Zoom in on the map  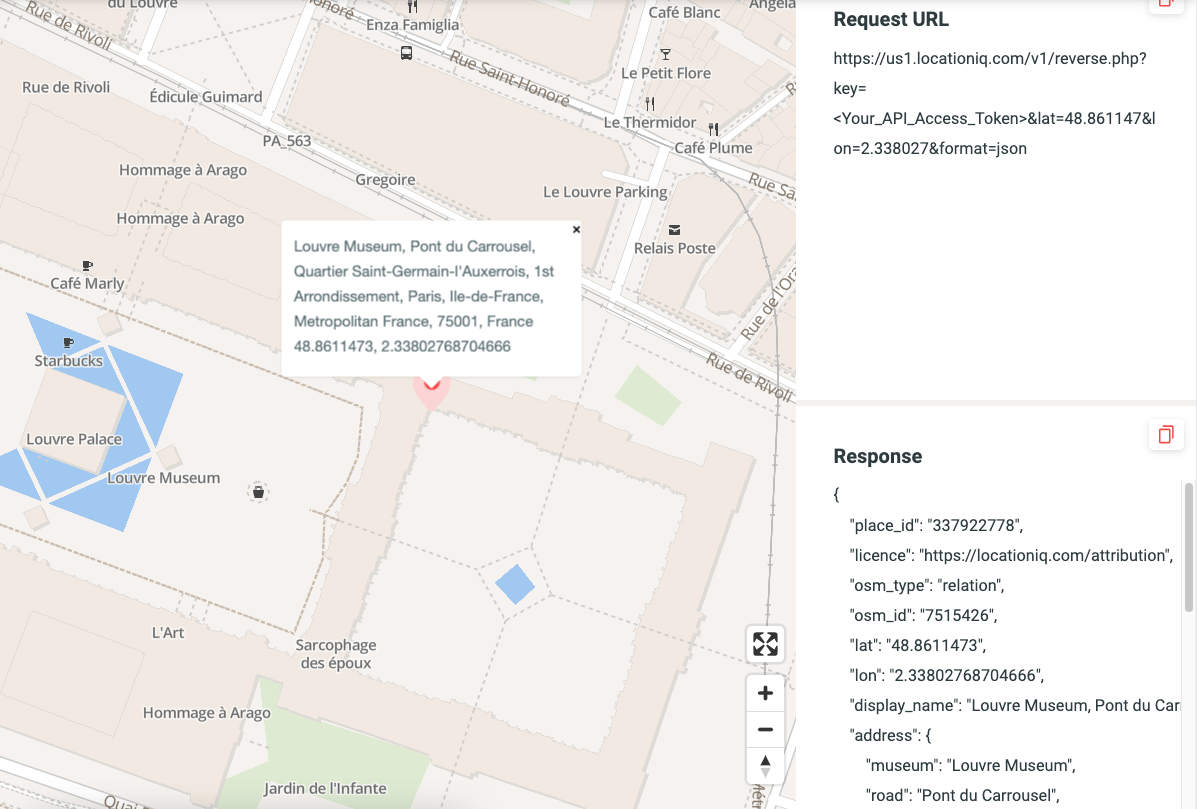click(x=765, y=693)
